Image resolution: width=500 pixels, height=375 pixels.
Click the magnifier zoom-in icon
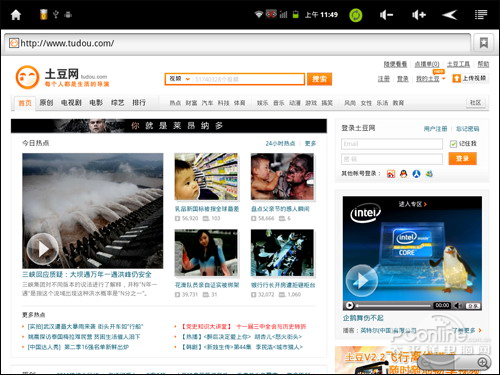pos(482,362)
